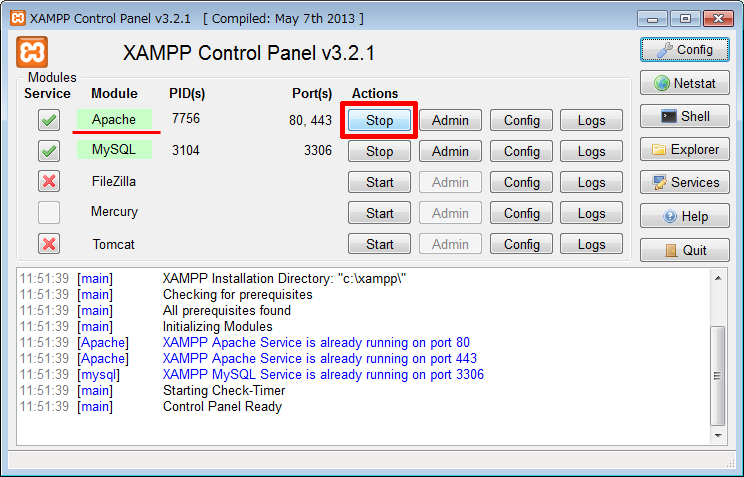This screenshot has height=477, width=744.
Task: Click the 'XAMPP Installation Directory' log line
Action: 284,279
